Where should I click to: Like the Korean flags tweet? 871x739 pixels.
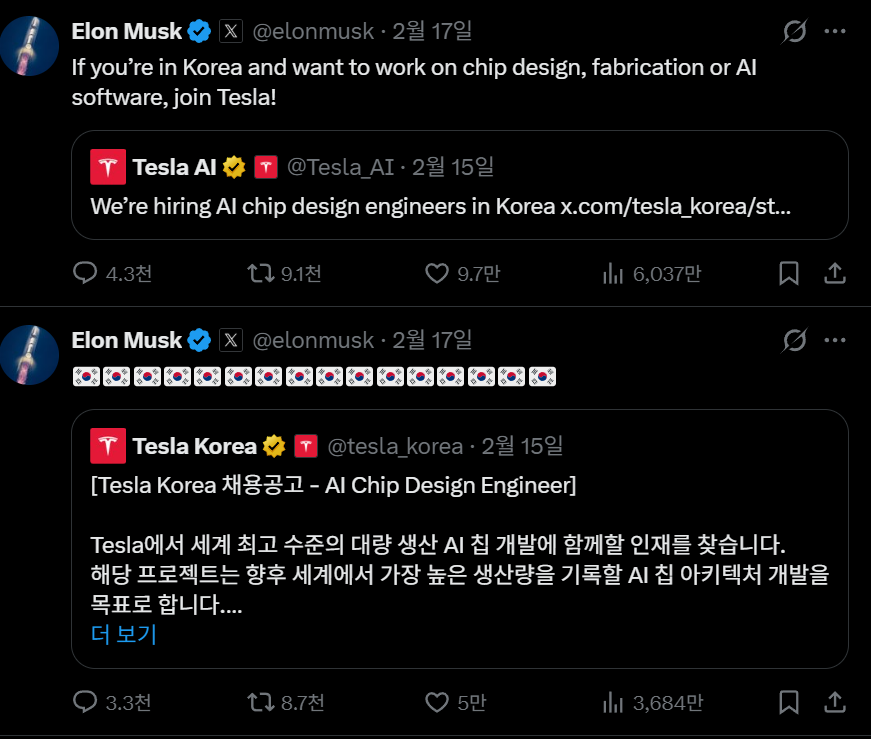click(x=436, y=703)
